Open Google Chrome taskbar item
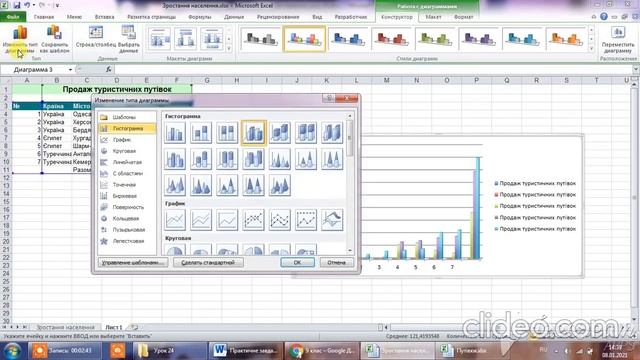 [x=321, y=351]
